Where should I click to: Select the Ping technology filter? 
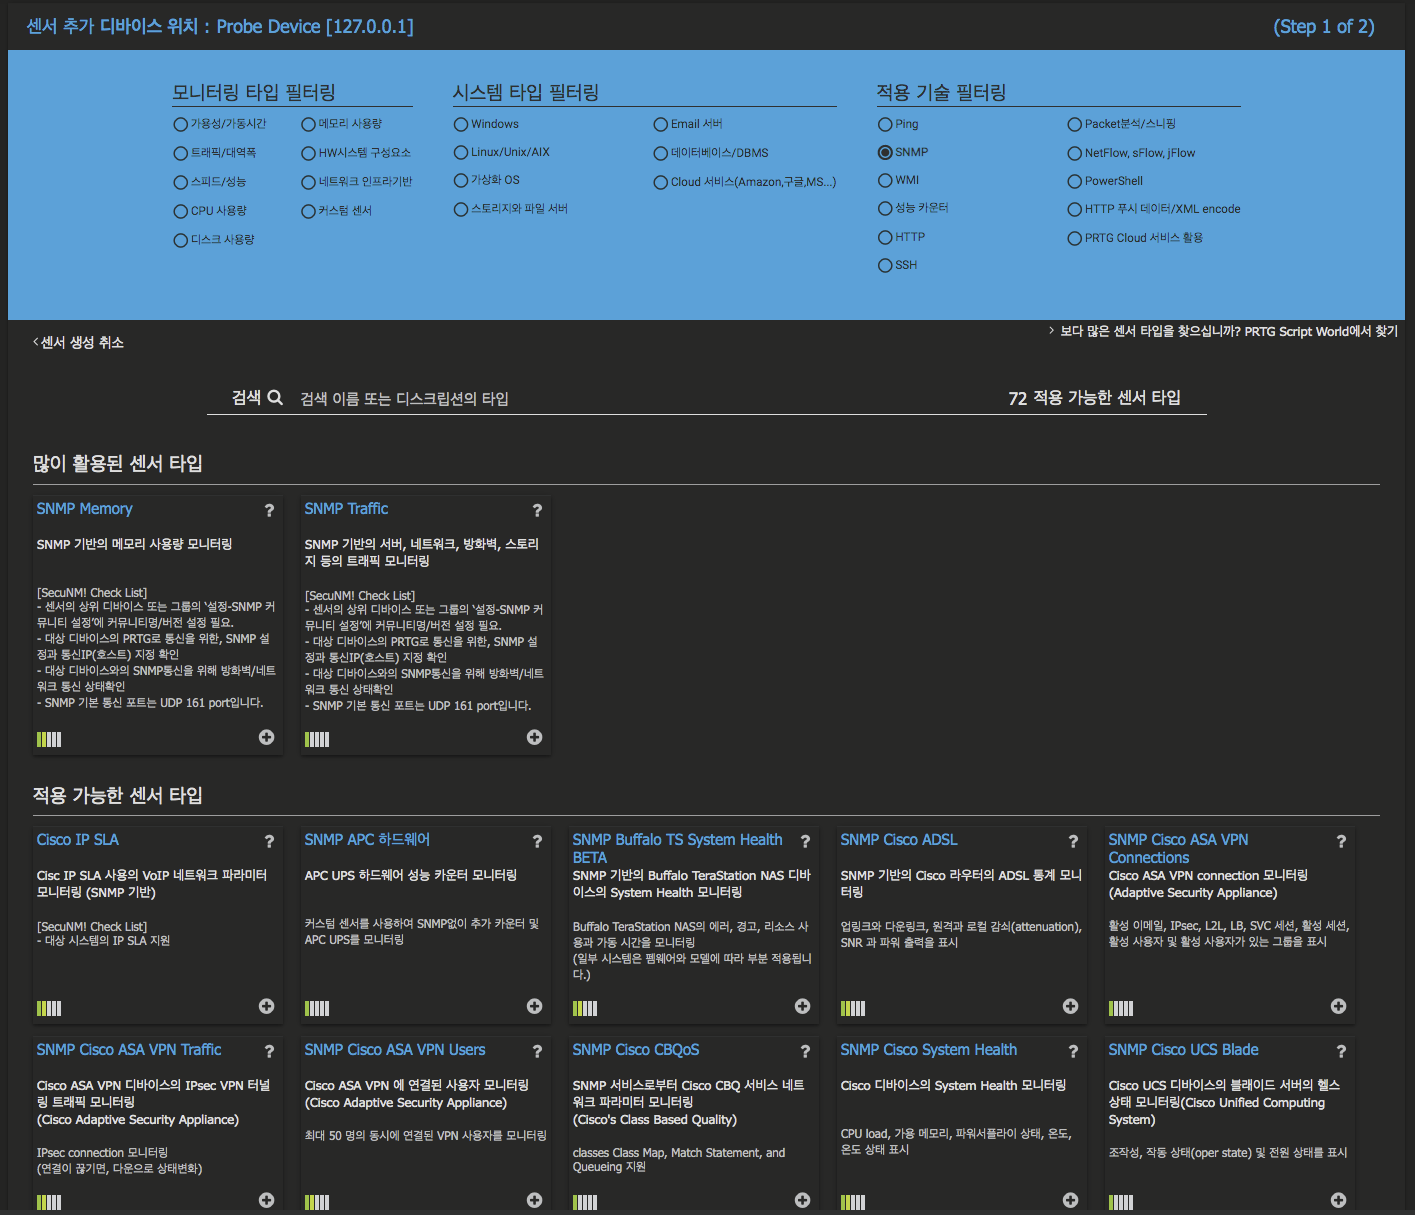(885, 125)
